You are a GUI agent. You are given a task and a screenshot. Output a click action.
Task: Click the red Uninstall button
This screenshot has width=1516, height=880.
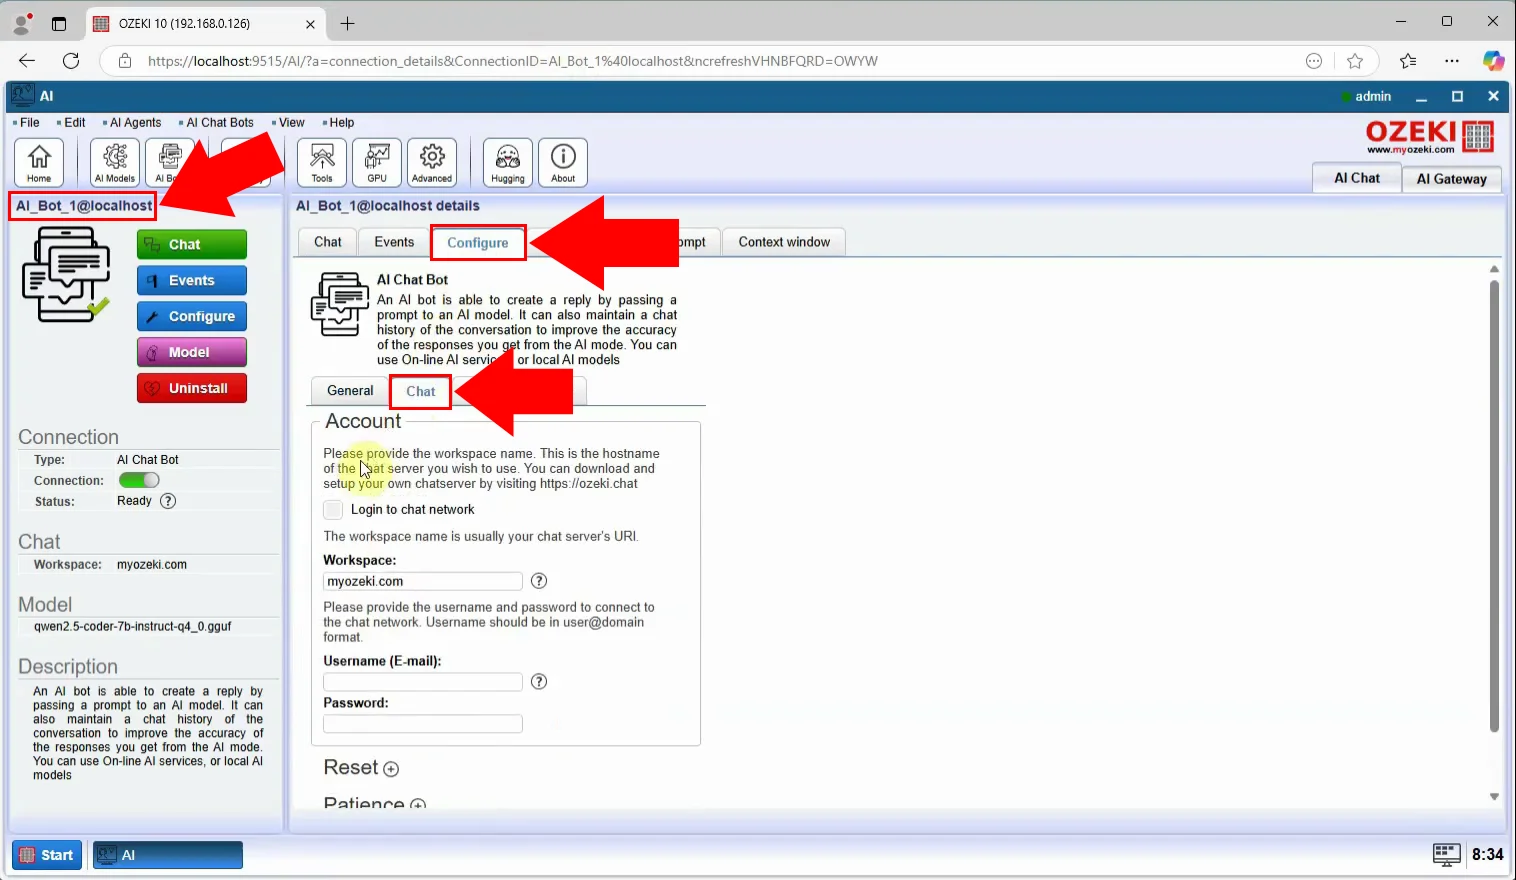coord(192,388)
